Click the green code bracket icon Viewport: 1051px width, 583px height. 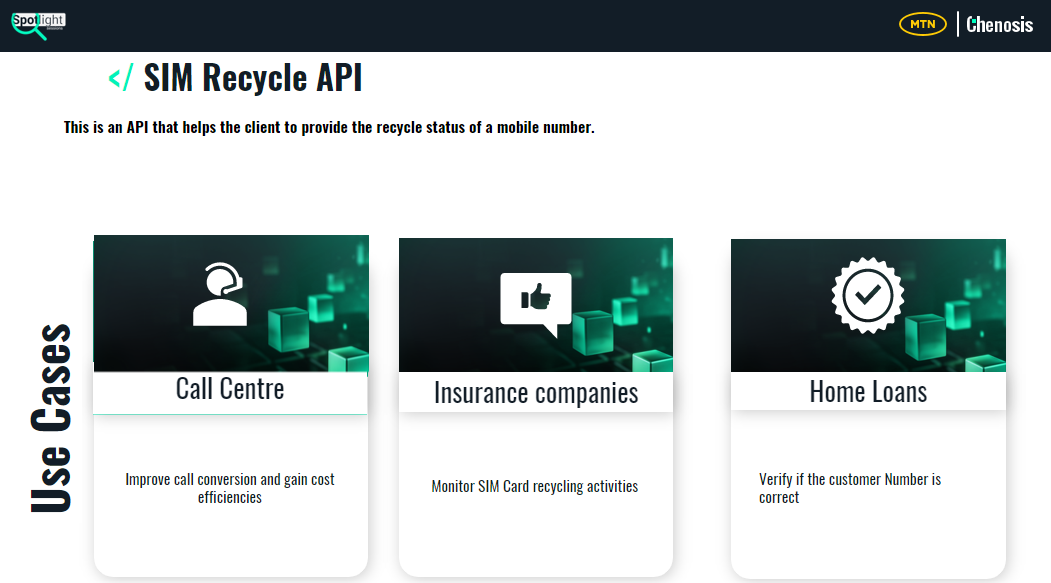pyautogui.click(x=121, y=77)
